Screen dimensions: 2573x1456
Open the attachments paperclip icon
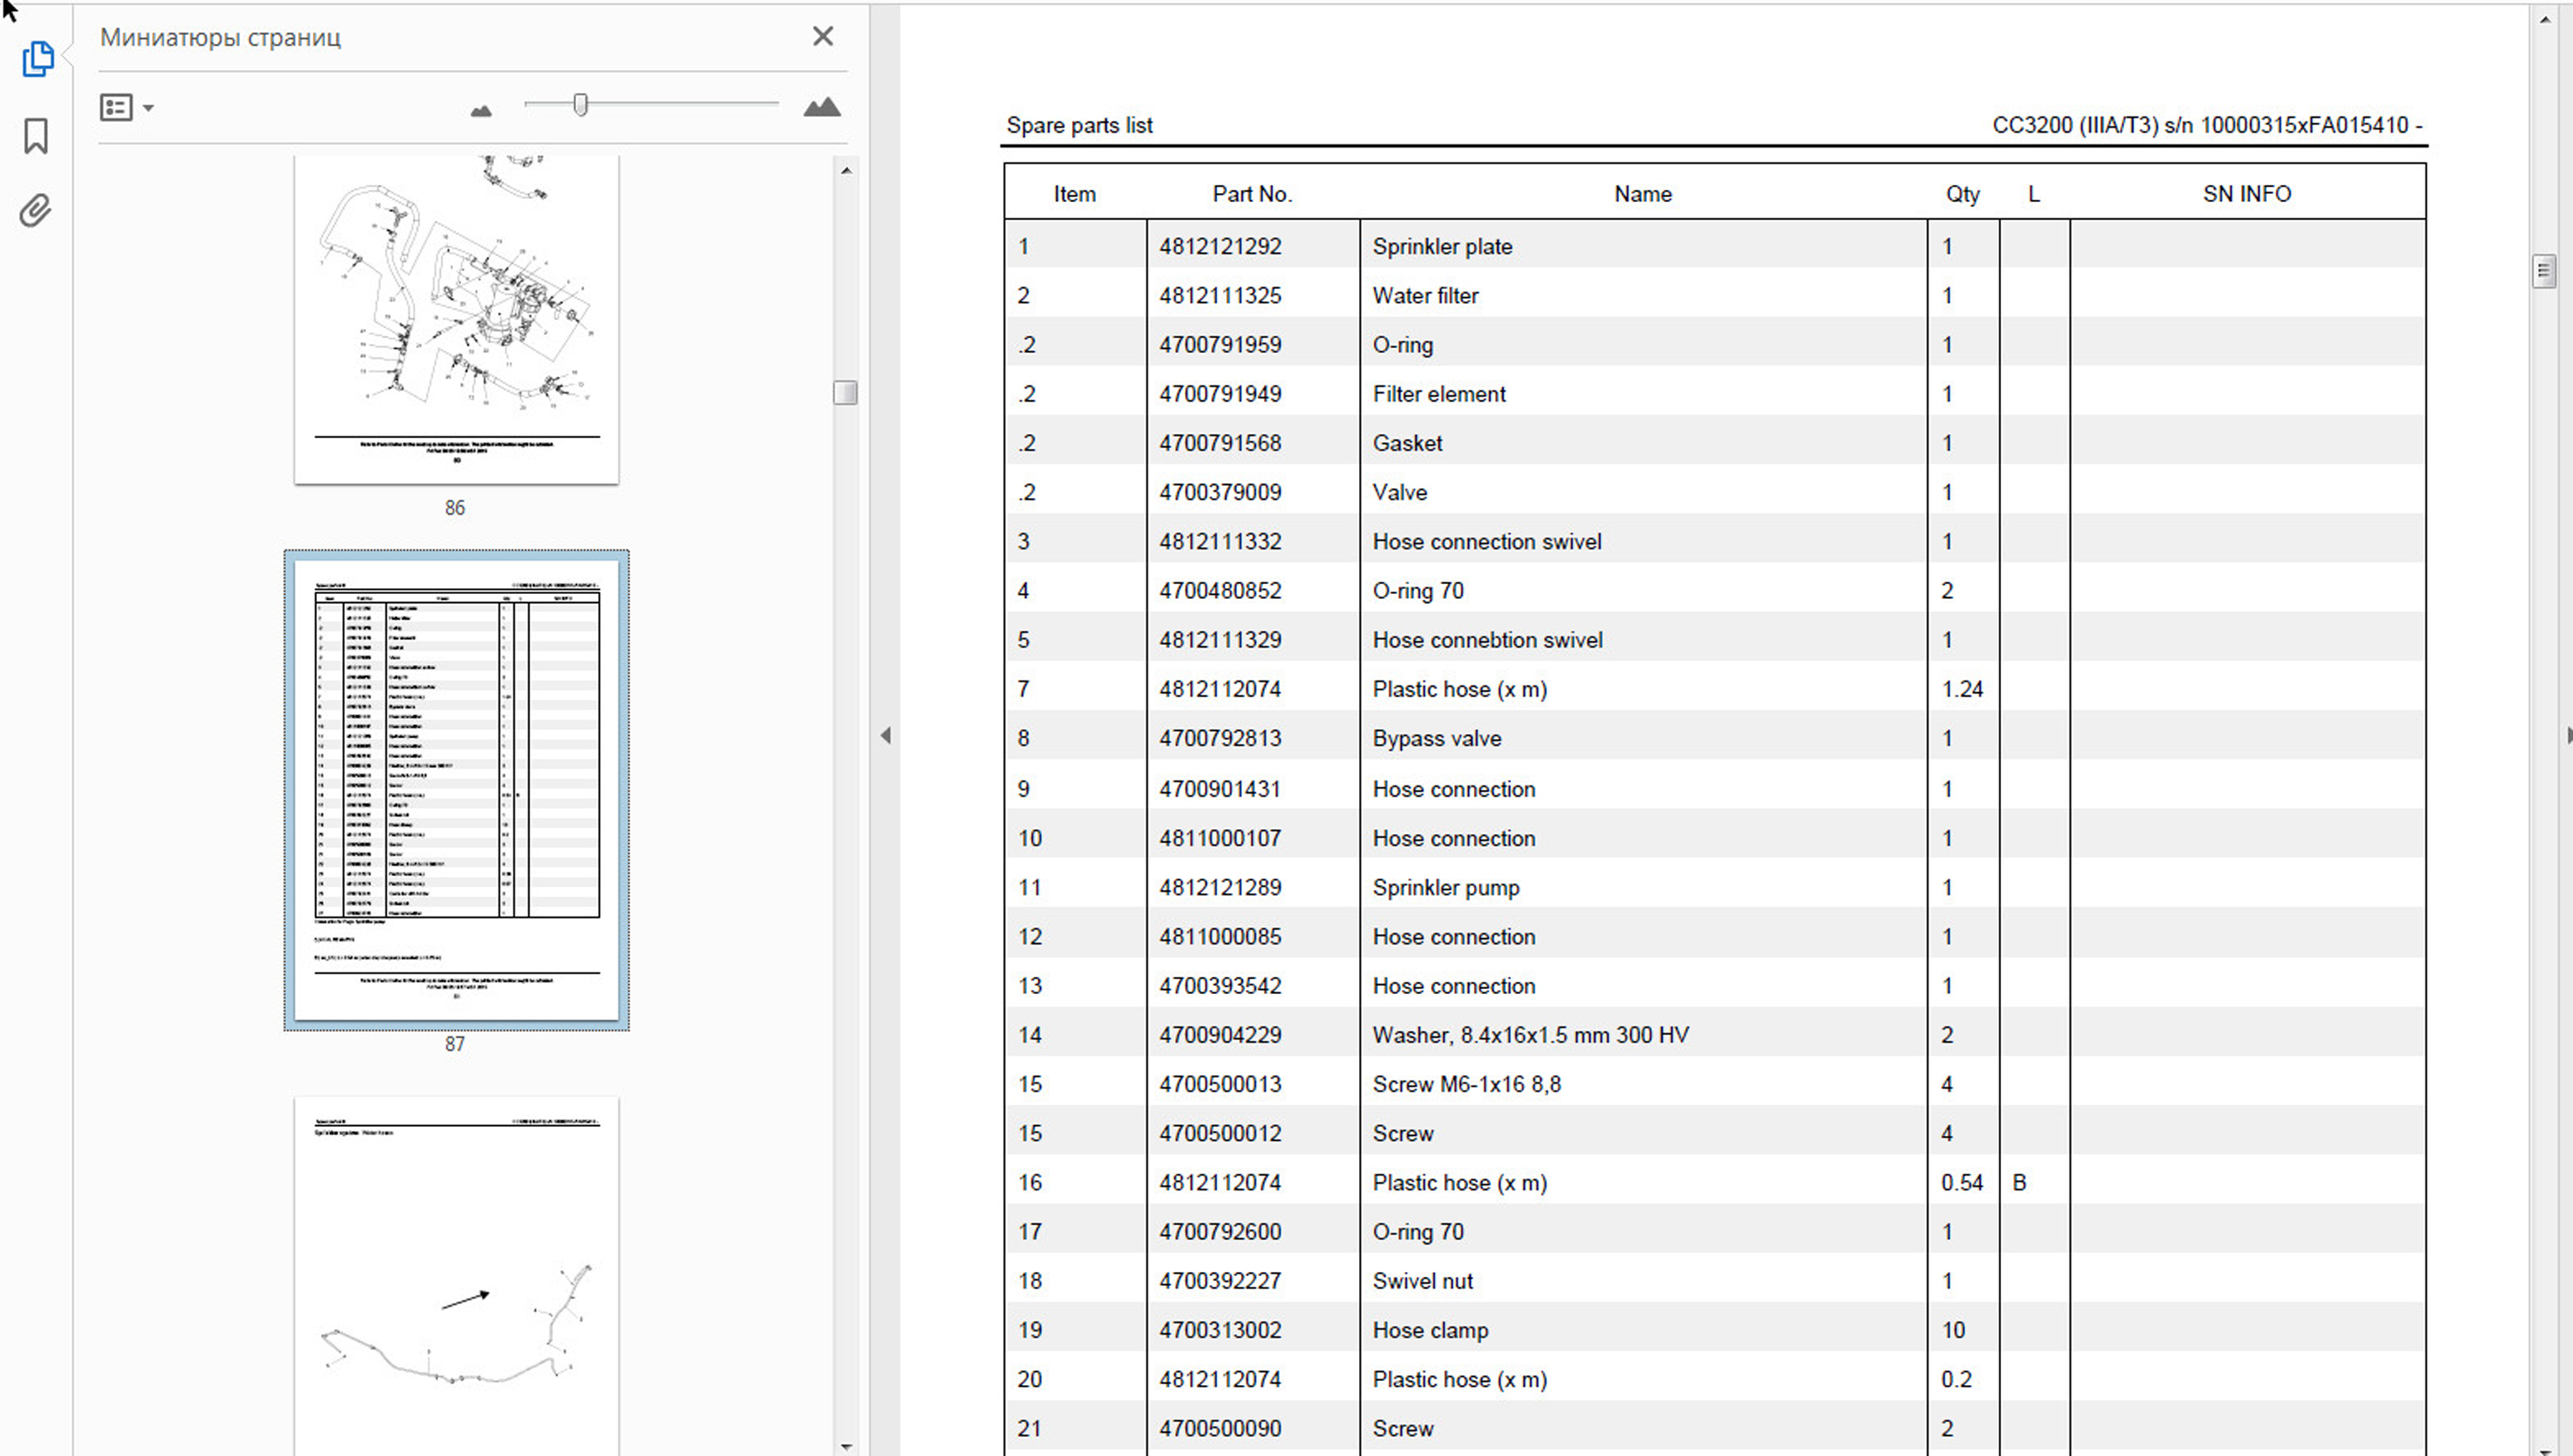[35, 210]
